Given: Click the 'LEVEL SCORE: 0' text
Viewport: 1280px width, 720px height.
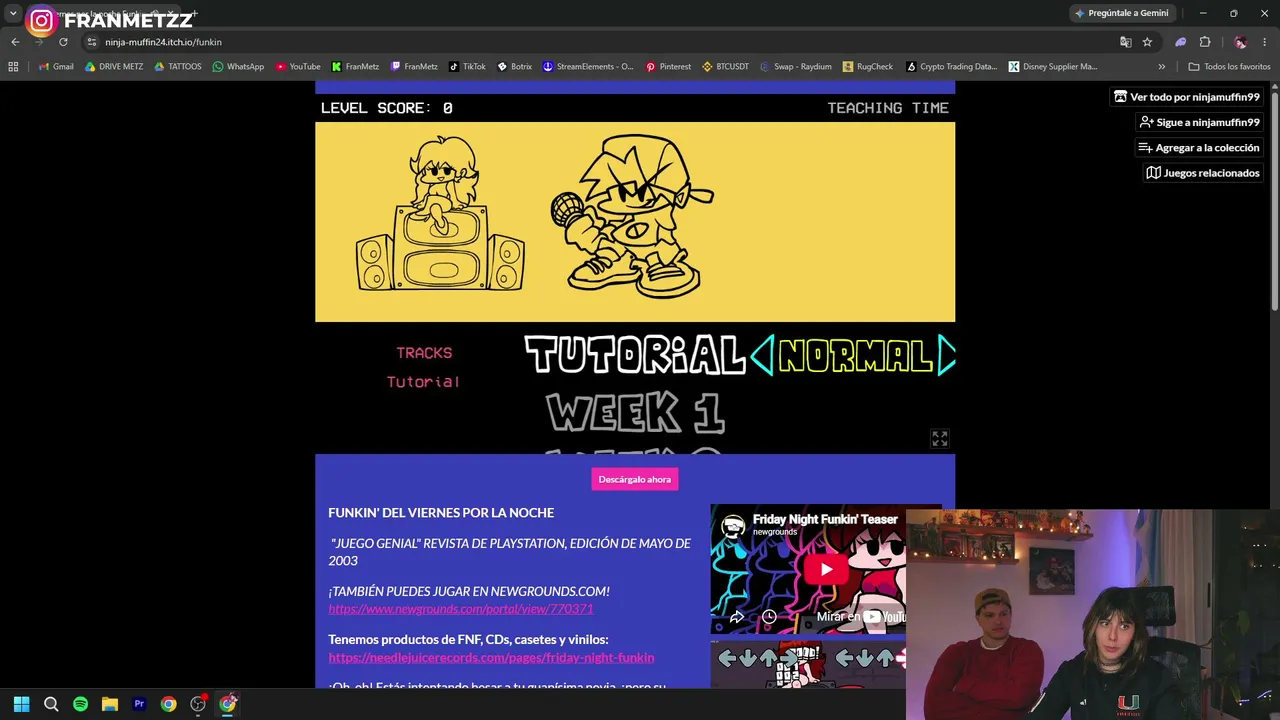Looking at the screenshot, I should click(387, 108).
